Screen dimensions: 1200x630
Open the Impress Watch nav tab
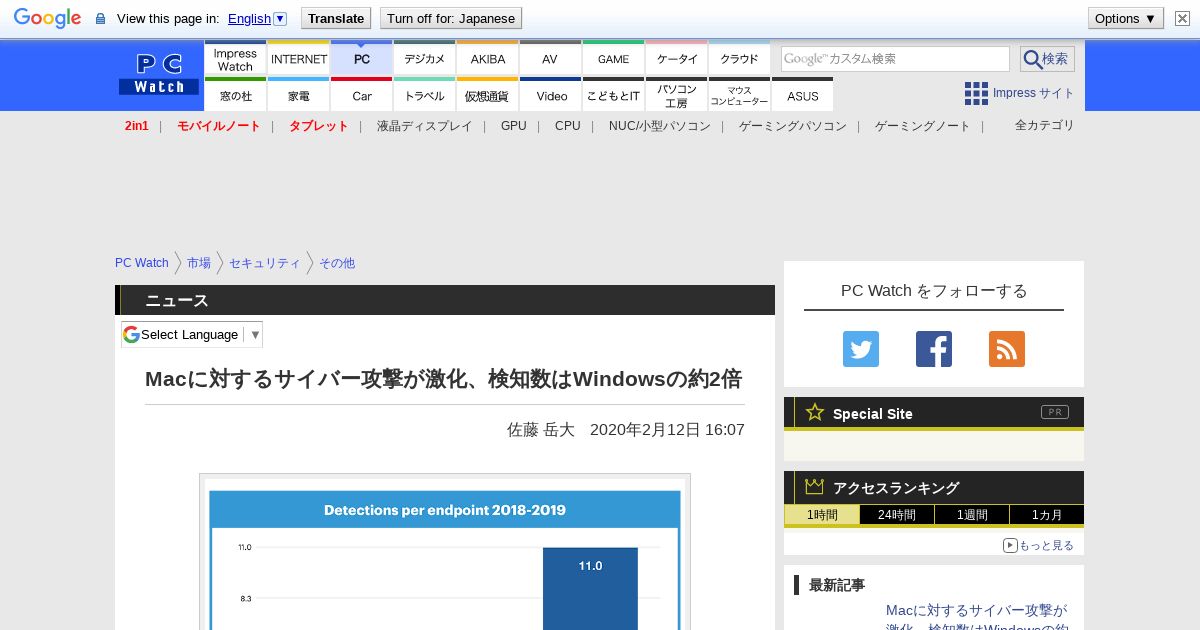pyautogui.click(x=235, y=59)
